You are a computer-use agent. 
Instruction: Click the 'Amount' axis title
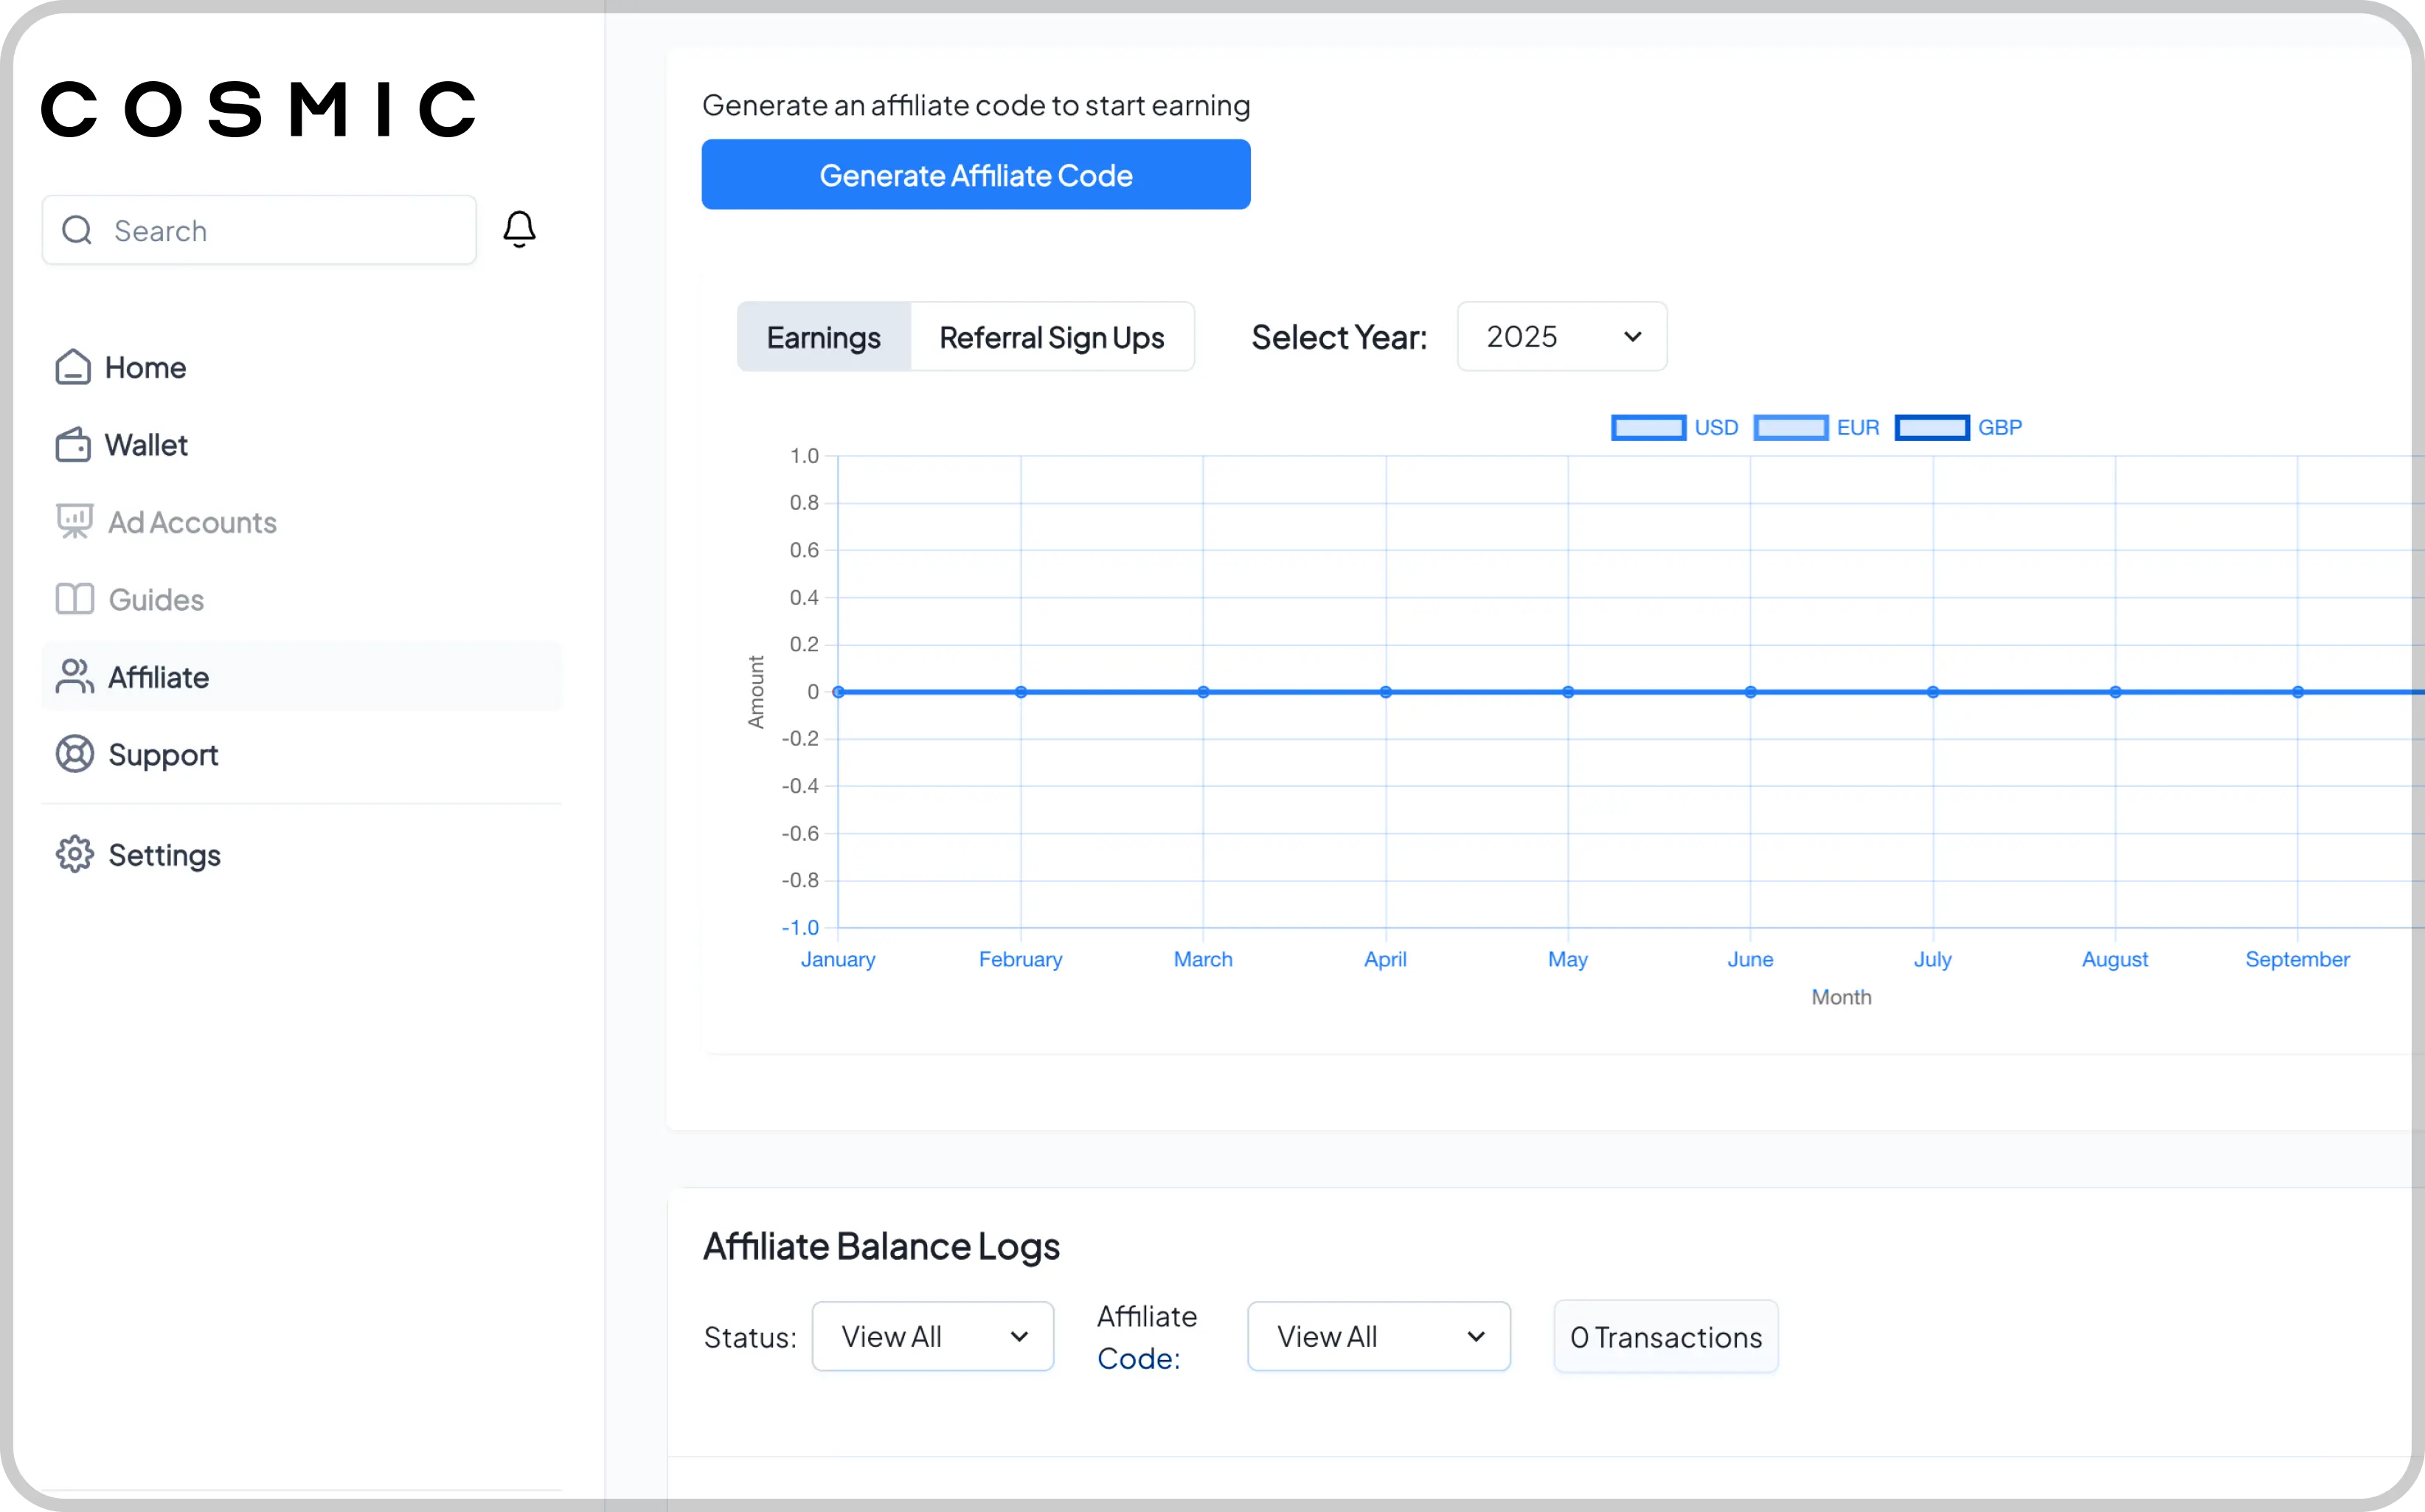[756, 692]
